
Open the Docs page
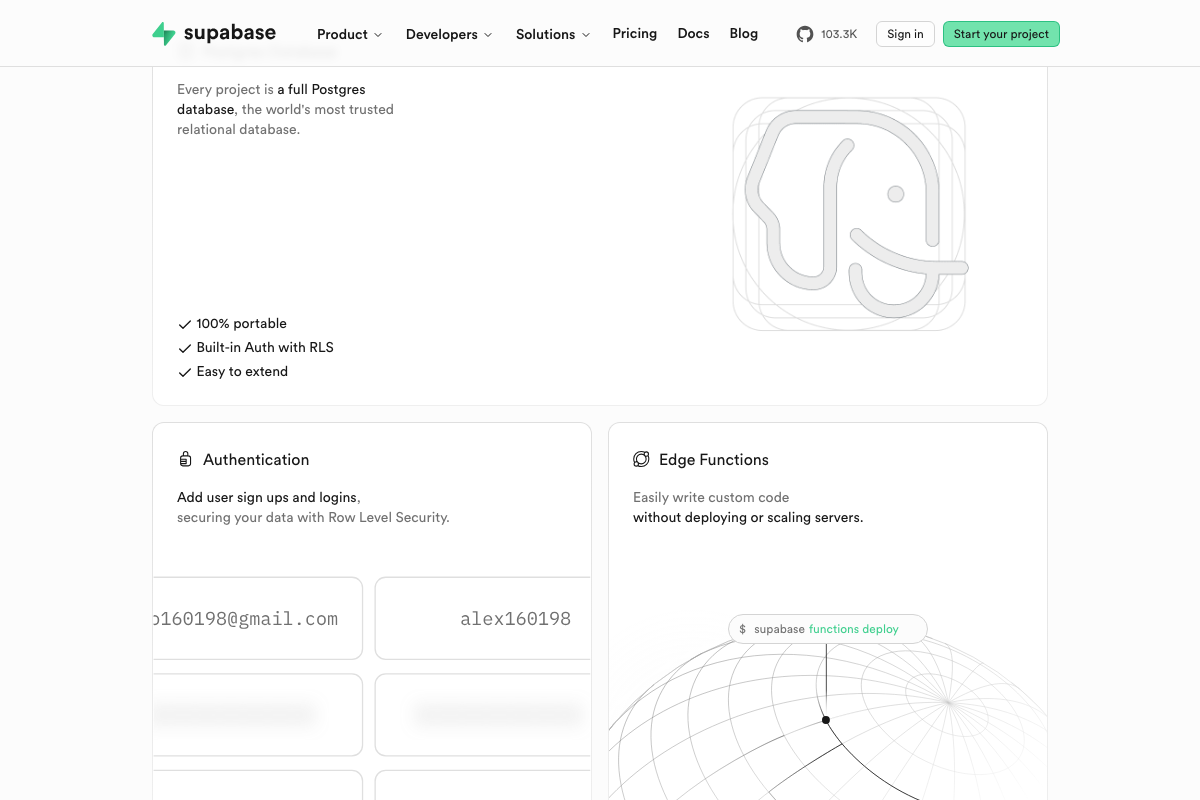coord(693,33)
